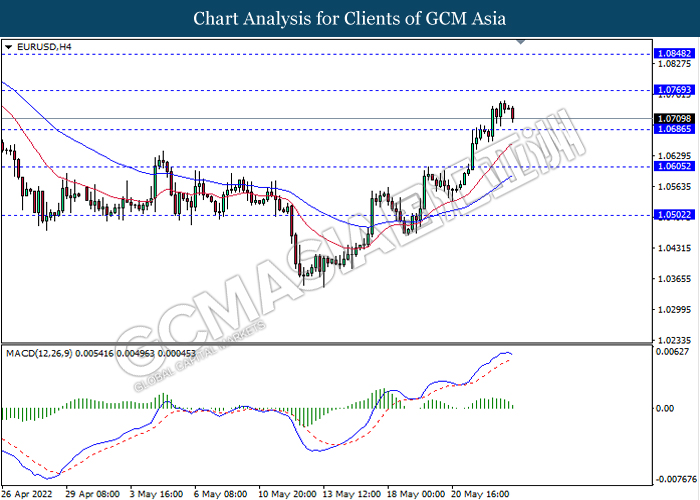This screenshot has width=700, height=500.
Task: Click the 1.02335 price axis value
Action: (x=675, y=340)
